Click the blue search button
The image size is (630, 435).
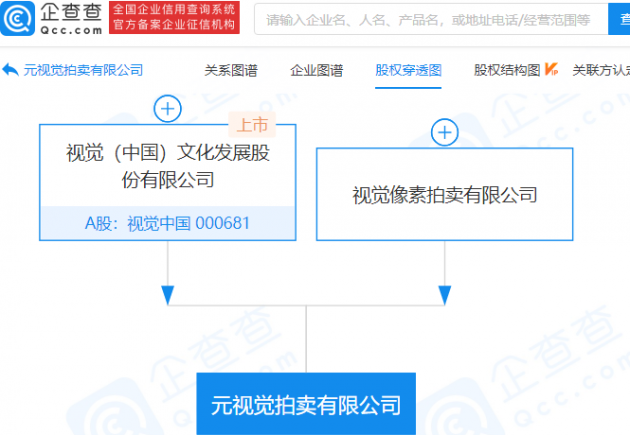point(619,19)
